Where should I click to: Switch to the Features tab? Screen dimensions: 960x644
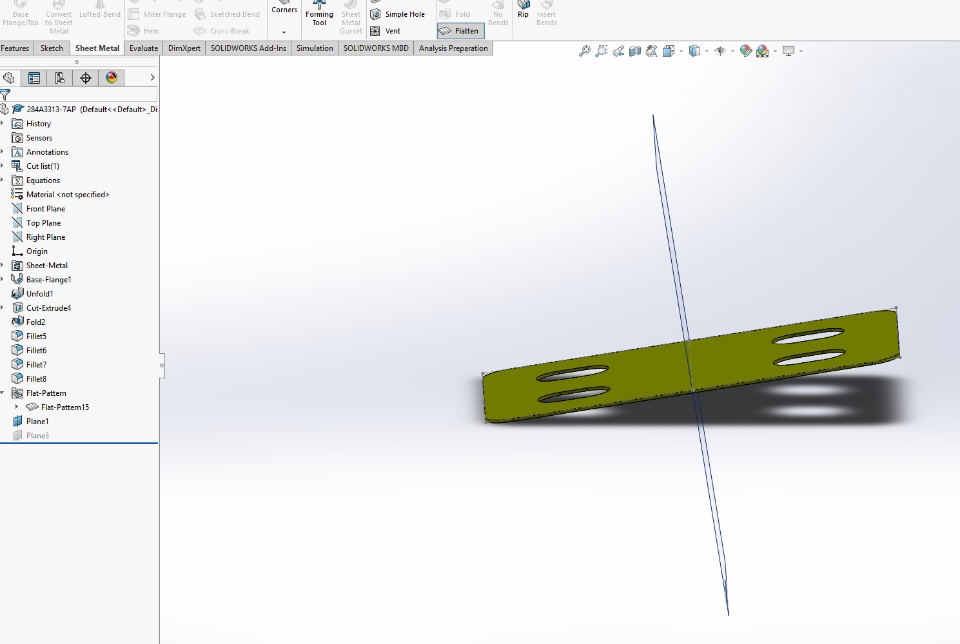(15, 48)
